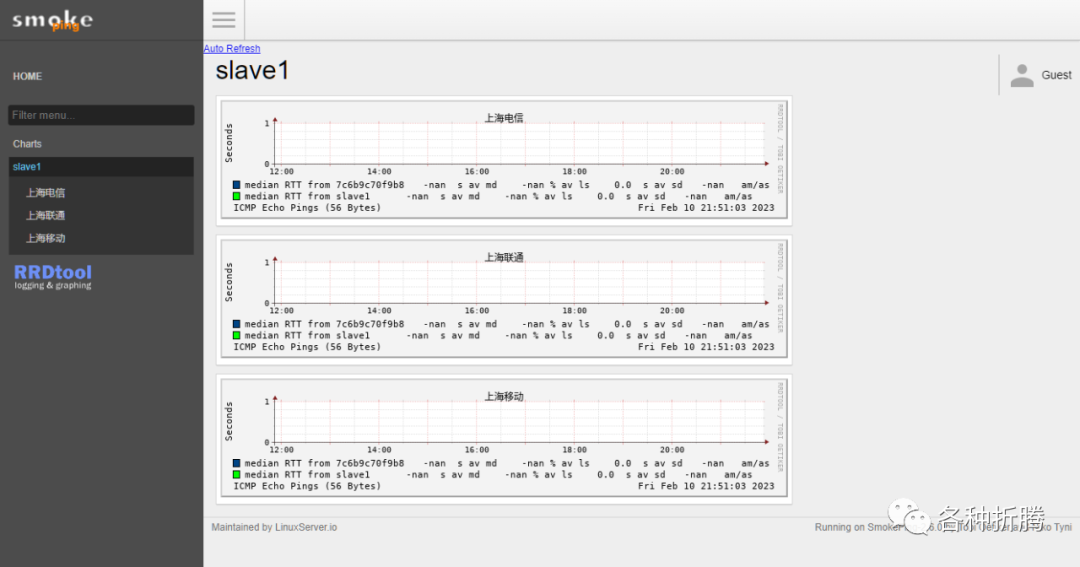Image resolution: width=1080 pixels, height=567 pixels.
Task: Open 上海移动 in sidebar
Action: pyautogui.click(x=45, y=238)
